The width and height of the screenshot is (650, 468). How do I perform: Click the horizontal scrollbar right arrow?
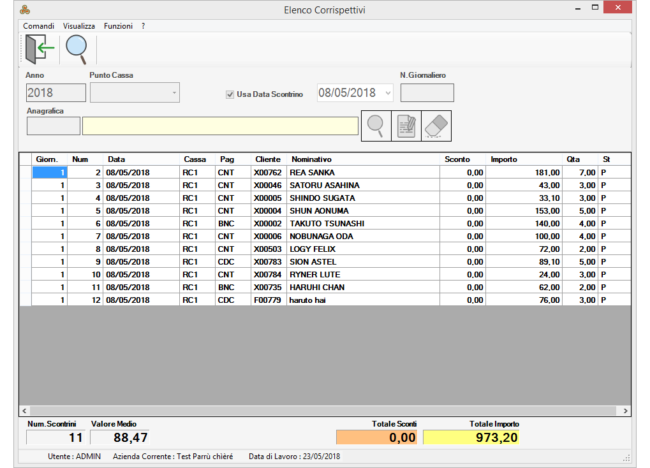626,410
